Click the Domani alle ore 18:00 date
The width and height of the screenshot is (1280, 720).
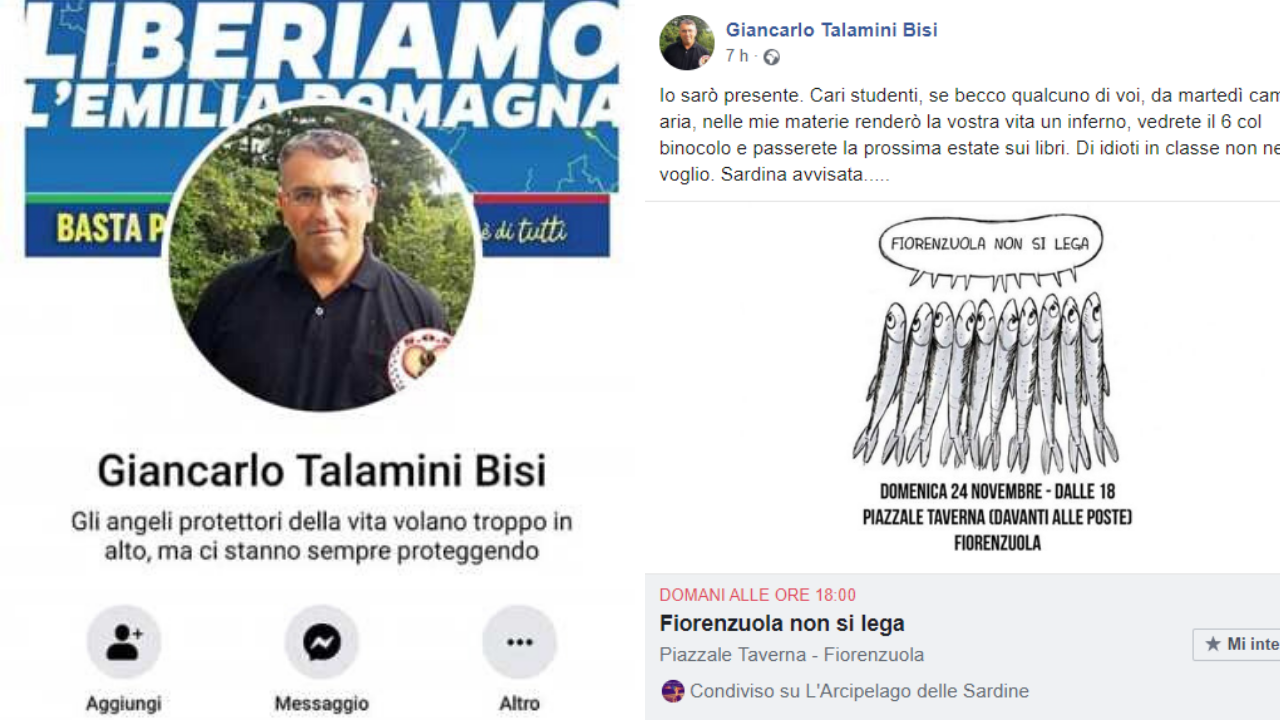(758, 595)
